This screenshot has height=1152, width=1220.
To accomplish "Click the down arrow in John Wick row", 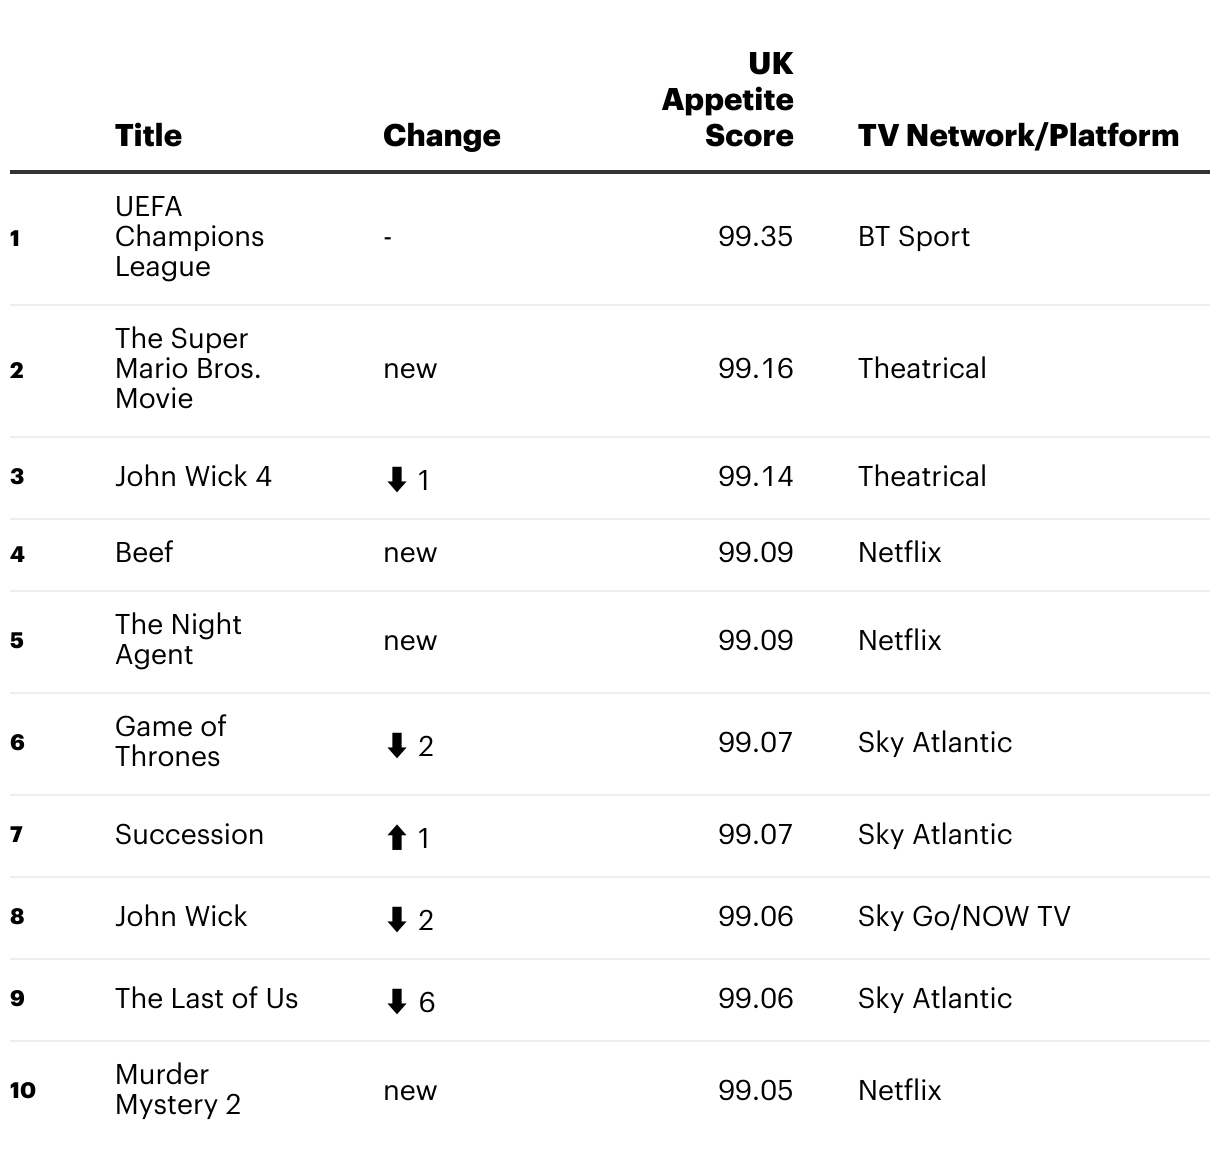I will [x=396, y=920].
